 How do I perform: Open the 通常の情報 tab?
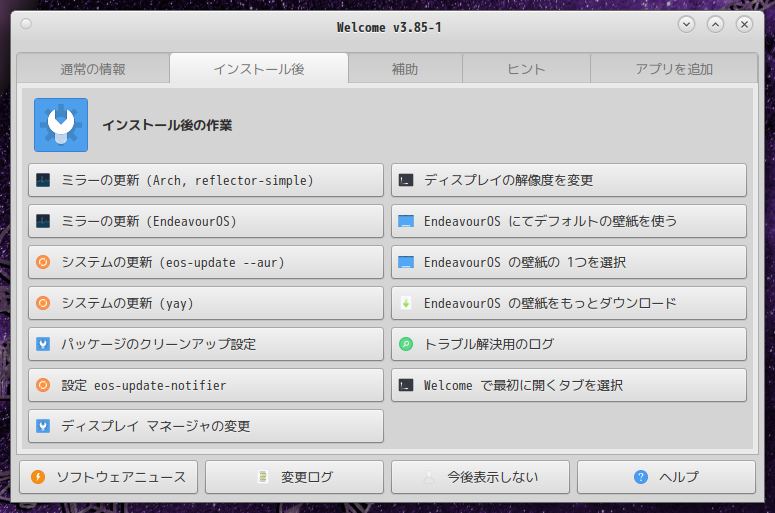pyautogui.click(x=93, y=69)
